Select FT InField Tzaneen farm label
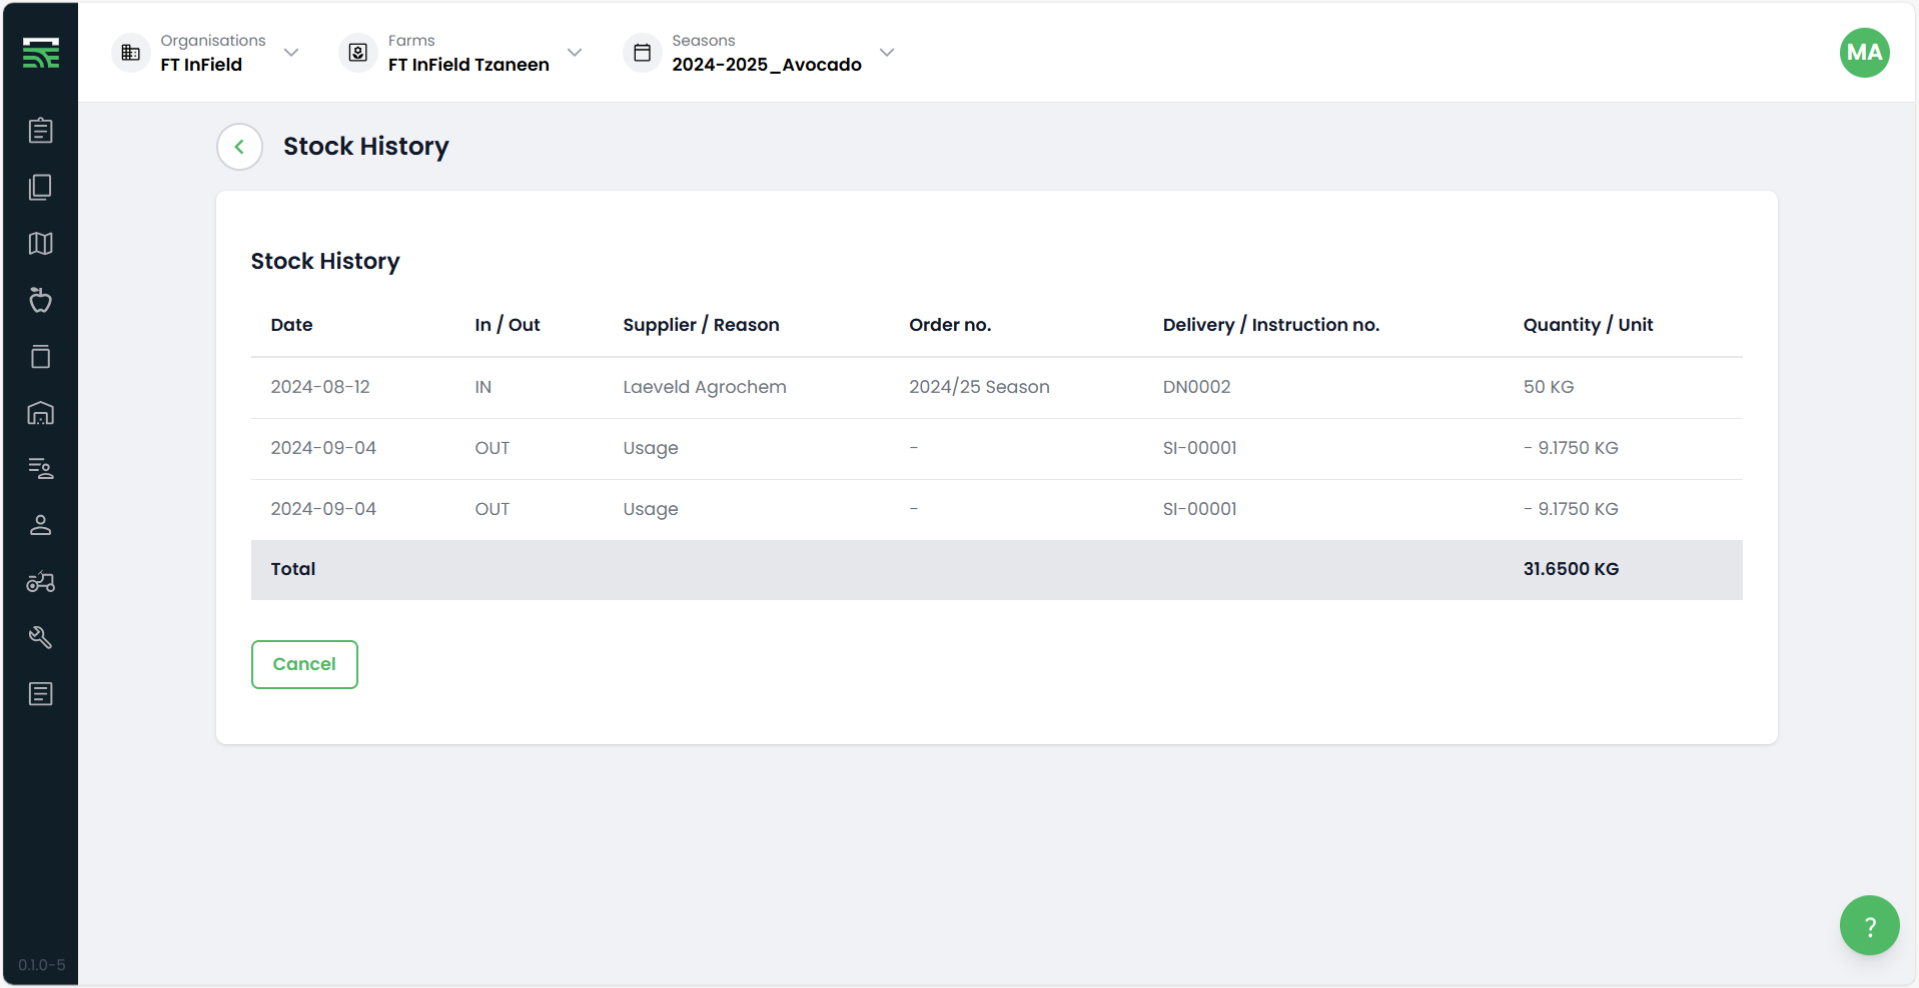 pos(469,65)
